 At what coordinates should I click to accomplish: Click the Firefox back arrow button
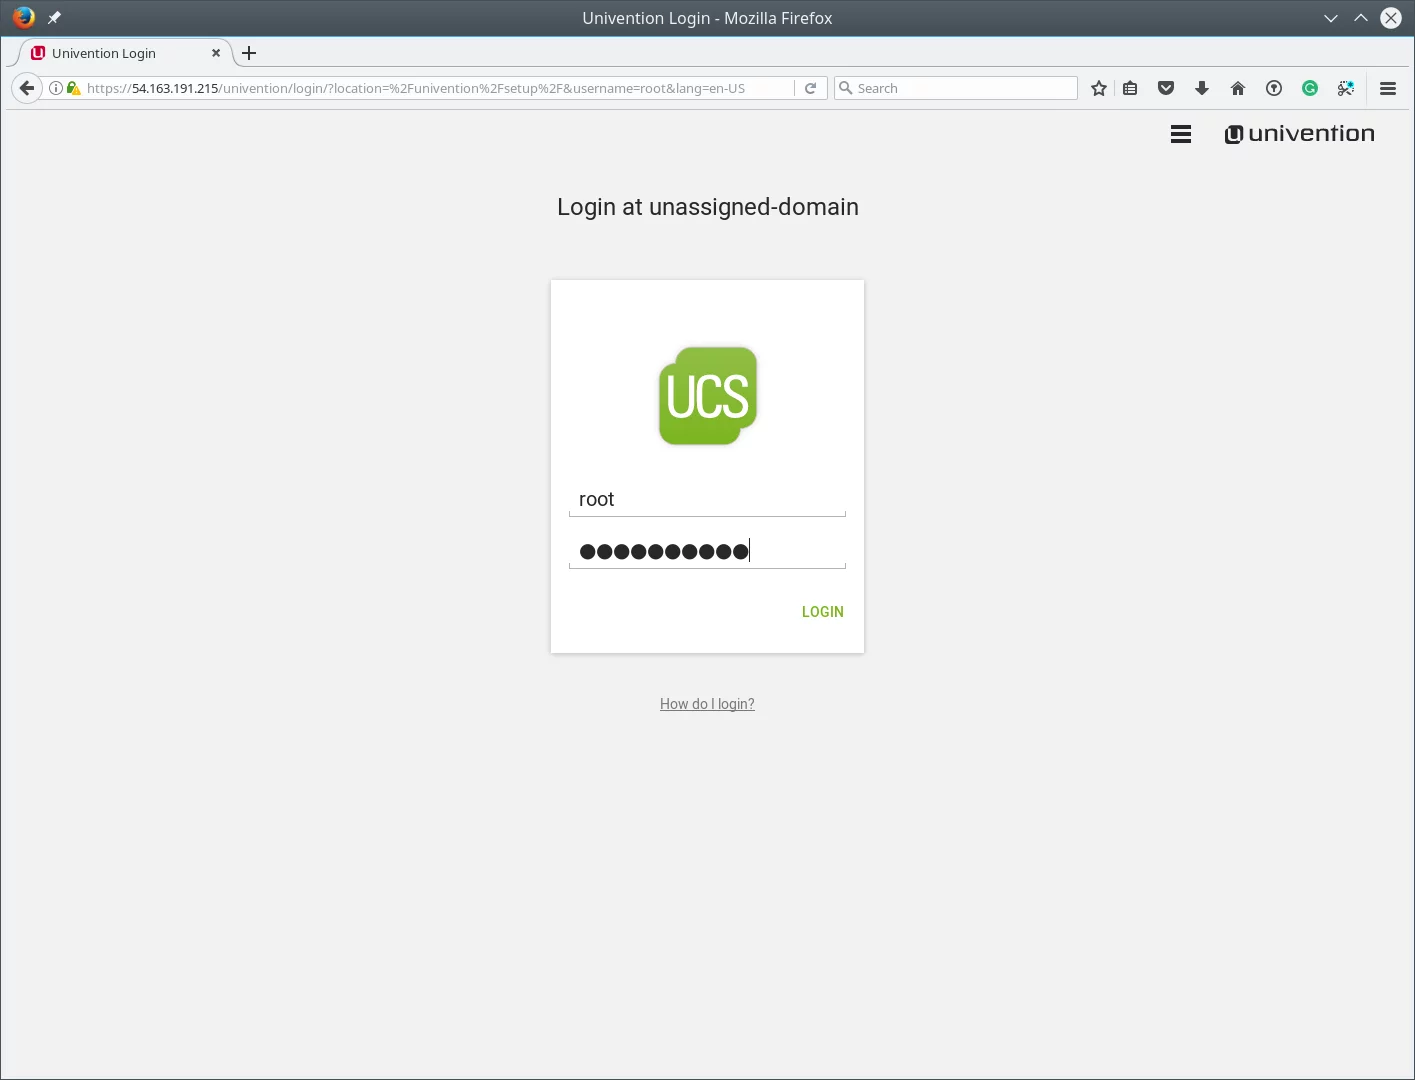click(x=27, y=88)
